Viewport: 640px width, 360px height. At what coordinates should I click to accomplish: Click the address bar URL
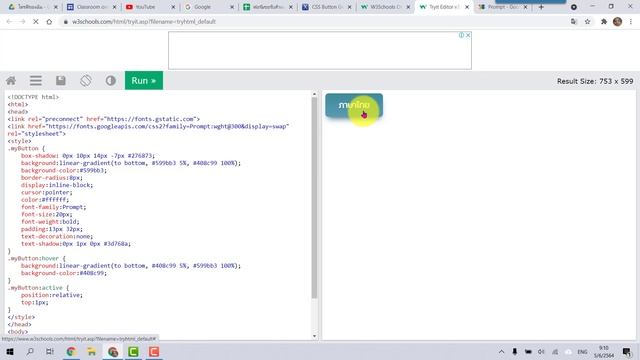click(144, 22)
